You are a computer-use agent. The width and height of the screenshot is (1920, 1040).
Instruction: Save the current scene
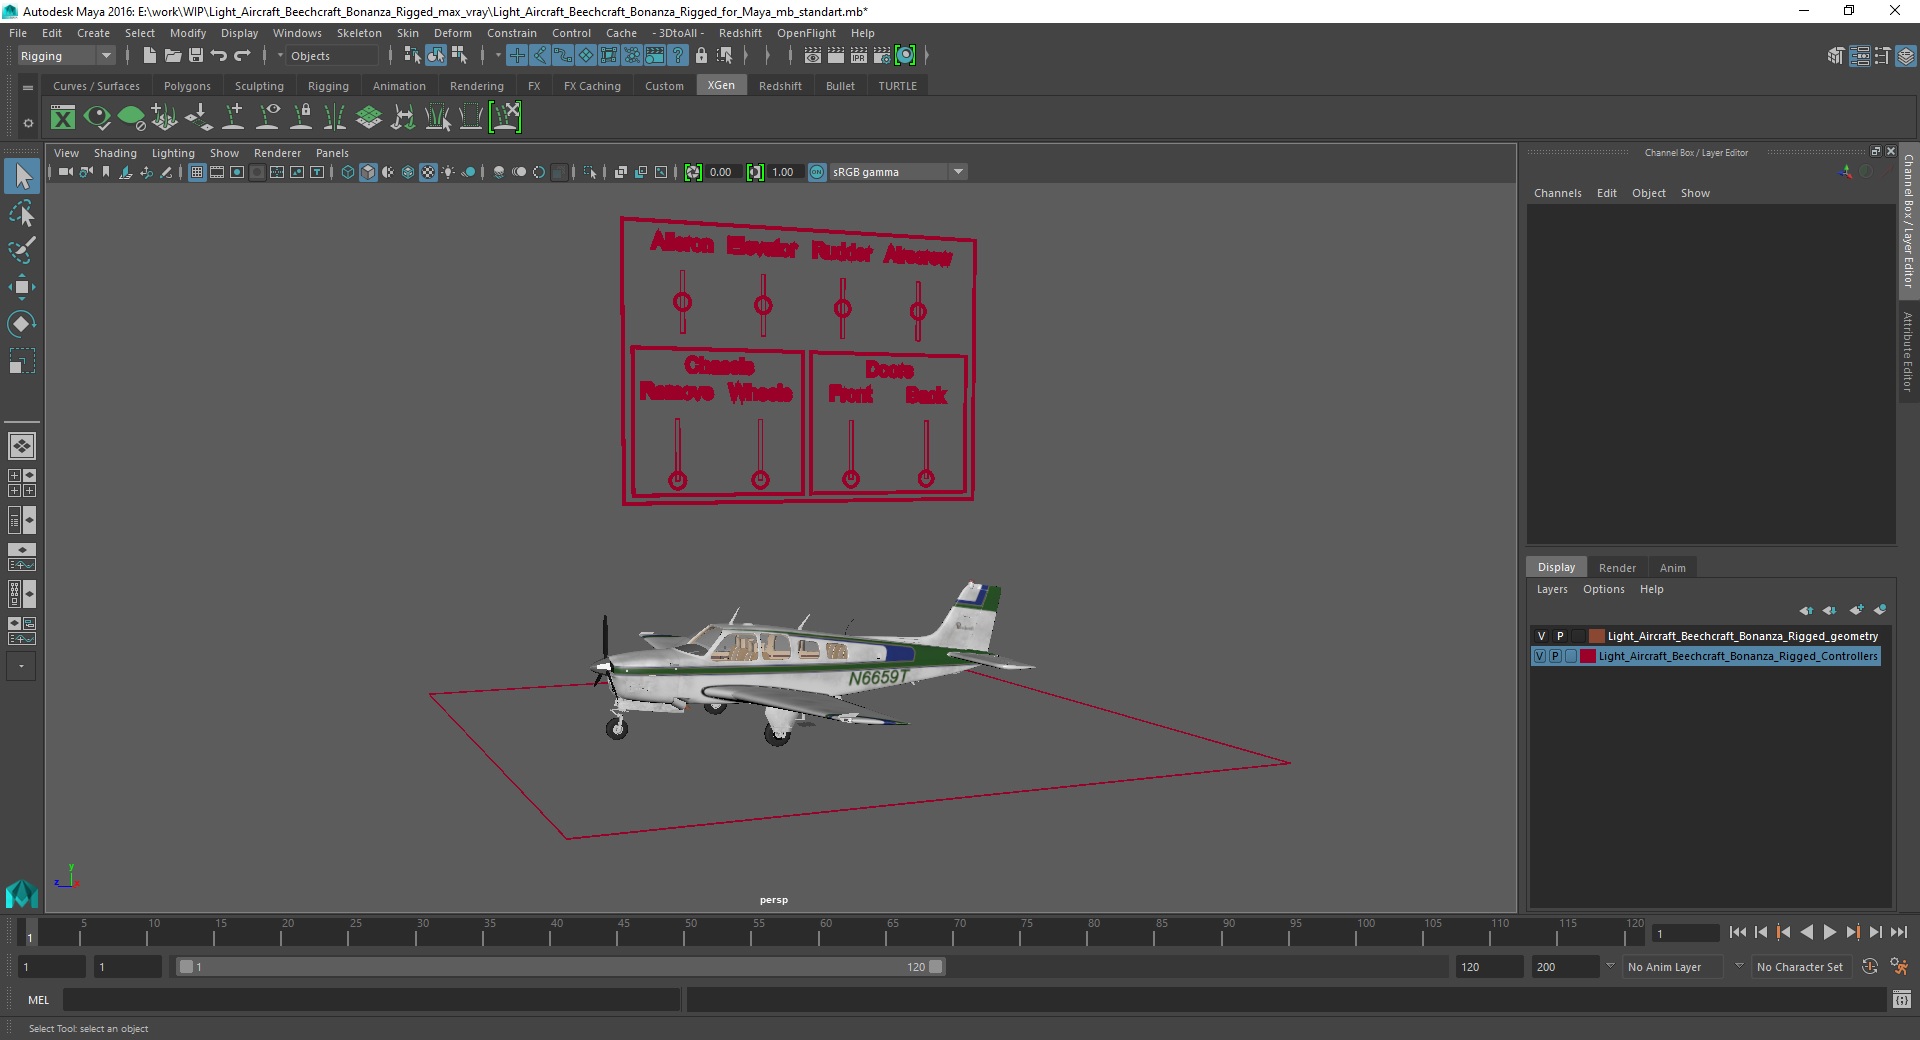196,56
